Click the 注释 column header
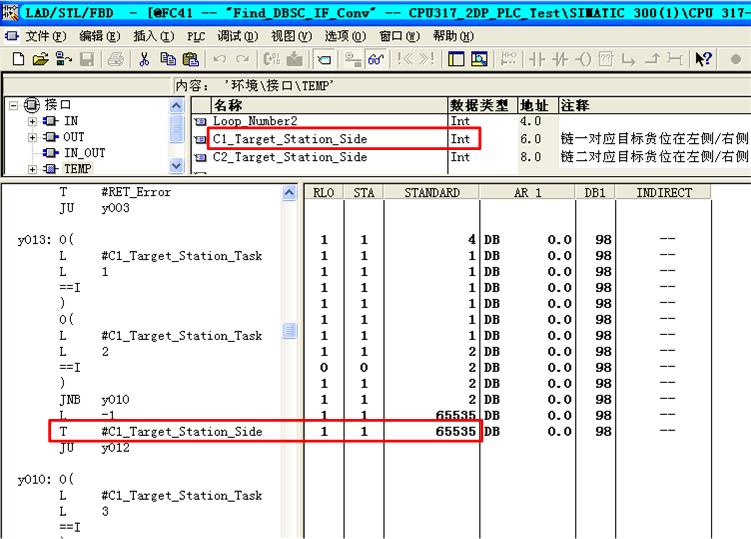Screen dimensions: 751x539 [x=655, y=105]
